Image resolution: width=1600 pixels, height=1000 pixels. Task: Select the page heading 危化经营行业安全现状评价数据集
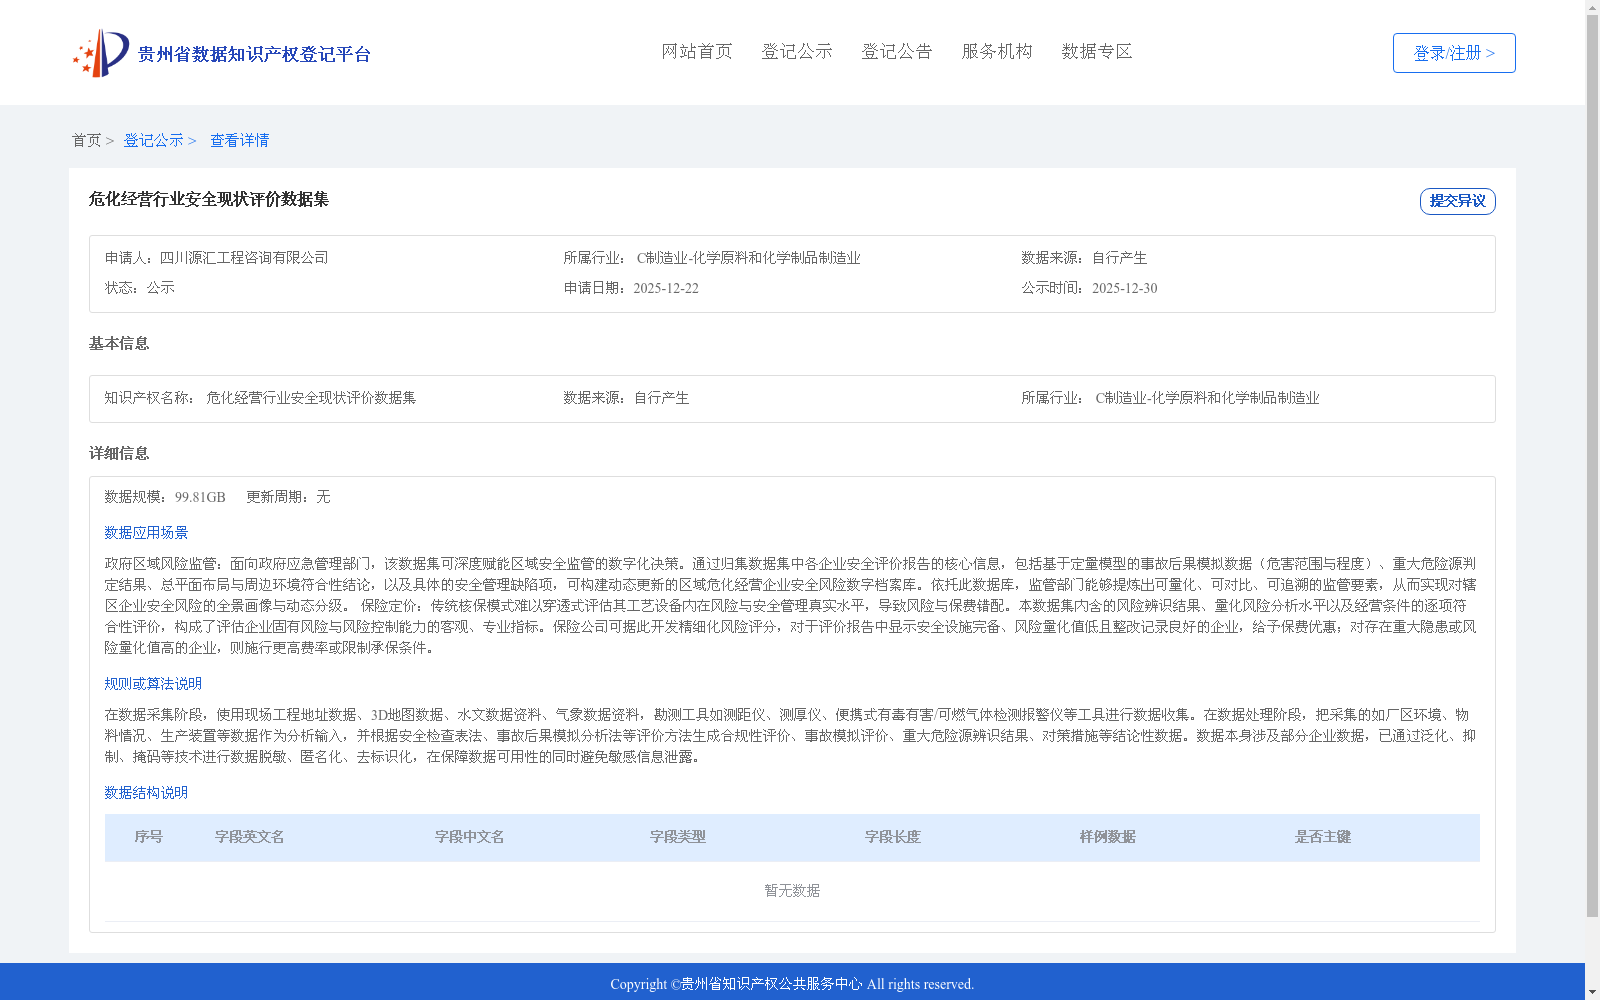[209, 200]
